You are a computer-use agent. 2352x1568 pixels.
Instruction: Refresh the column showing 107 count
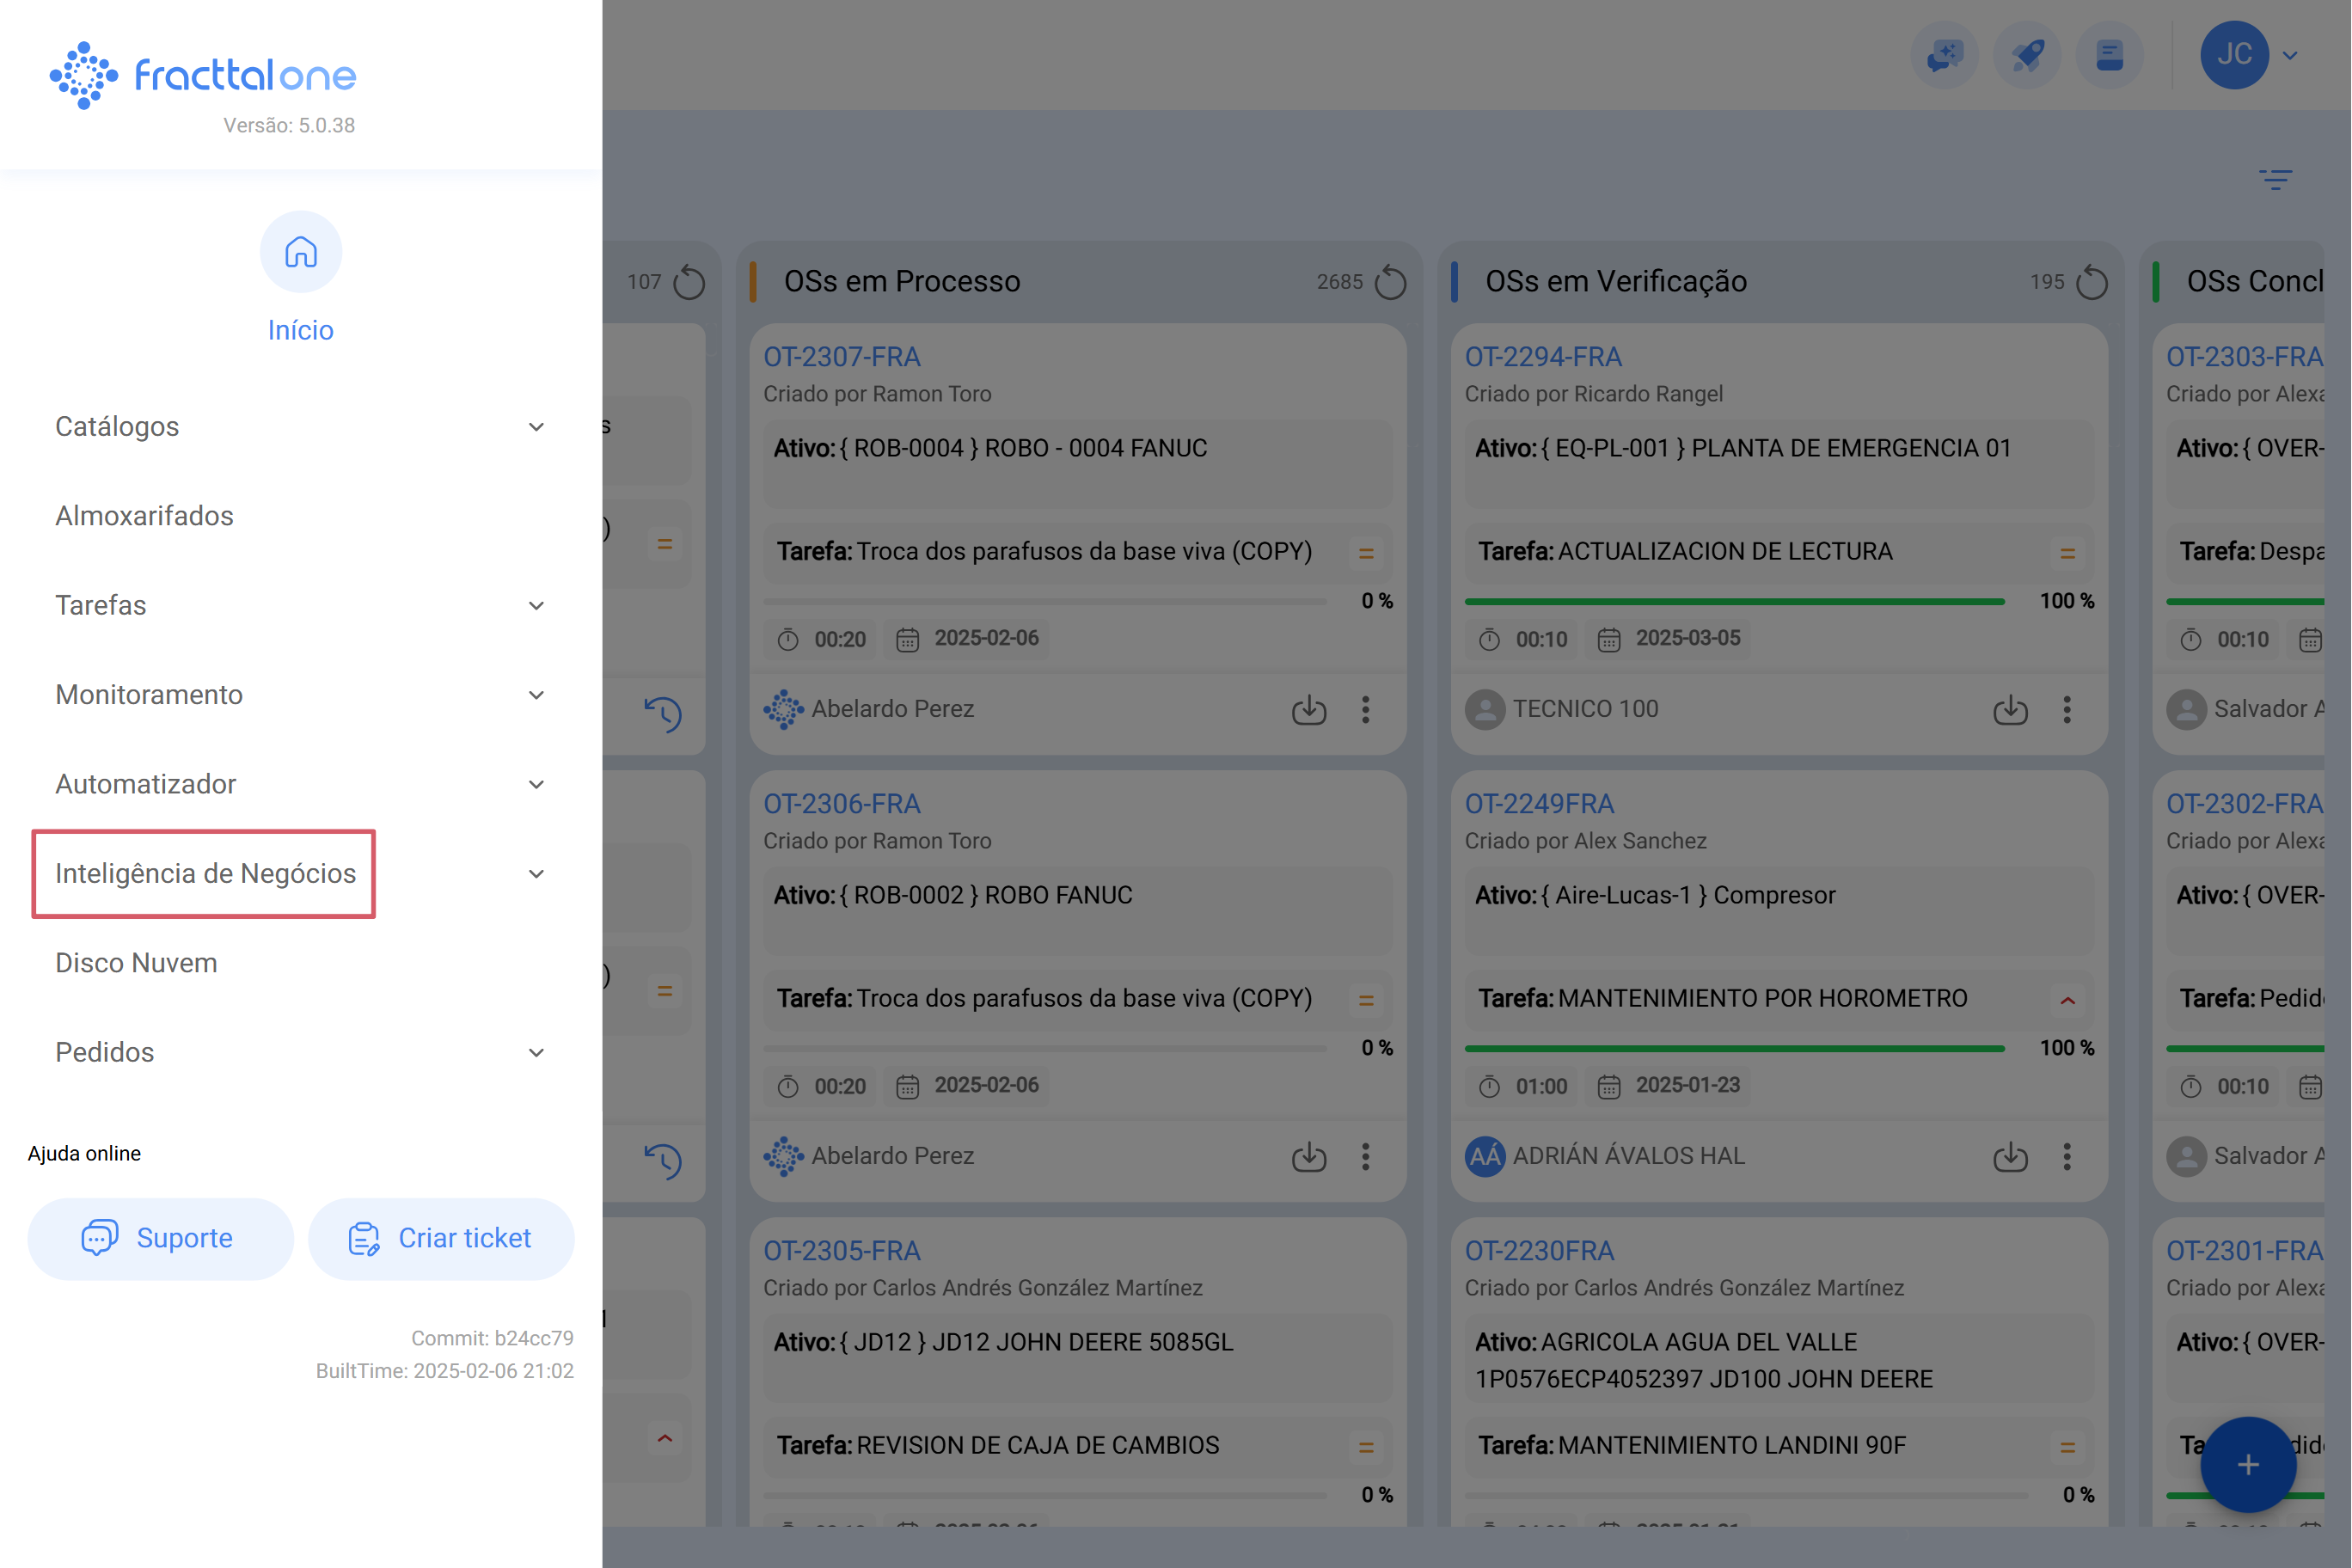689,282
